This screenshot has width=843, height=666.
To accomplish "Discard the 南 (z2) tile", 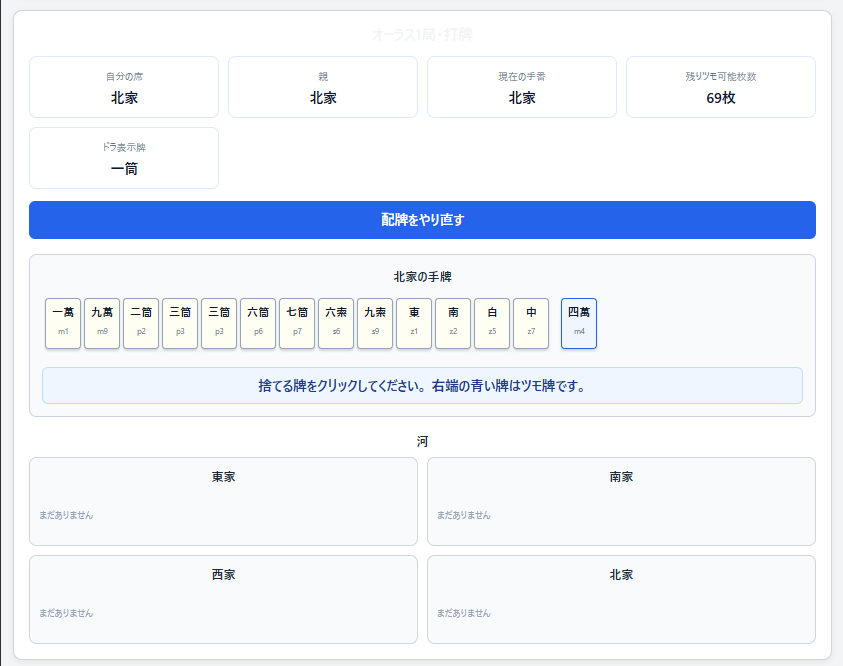I will point(453,324).
